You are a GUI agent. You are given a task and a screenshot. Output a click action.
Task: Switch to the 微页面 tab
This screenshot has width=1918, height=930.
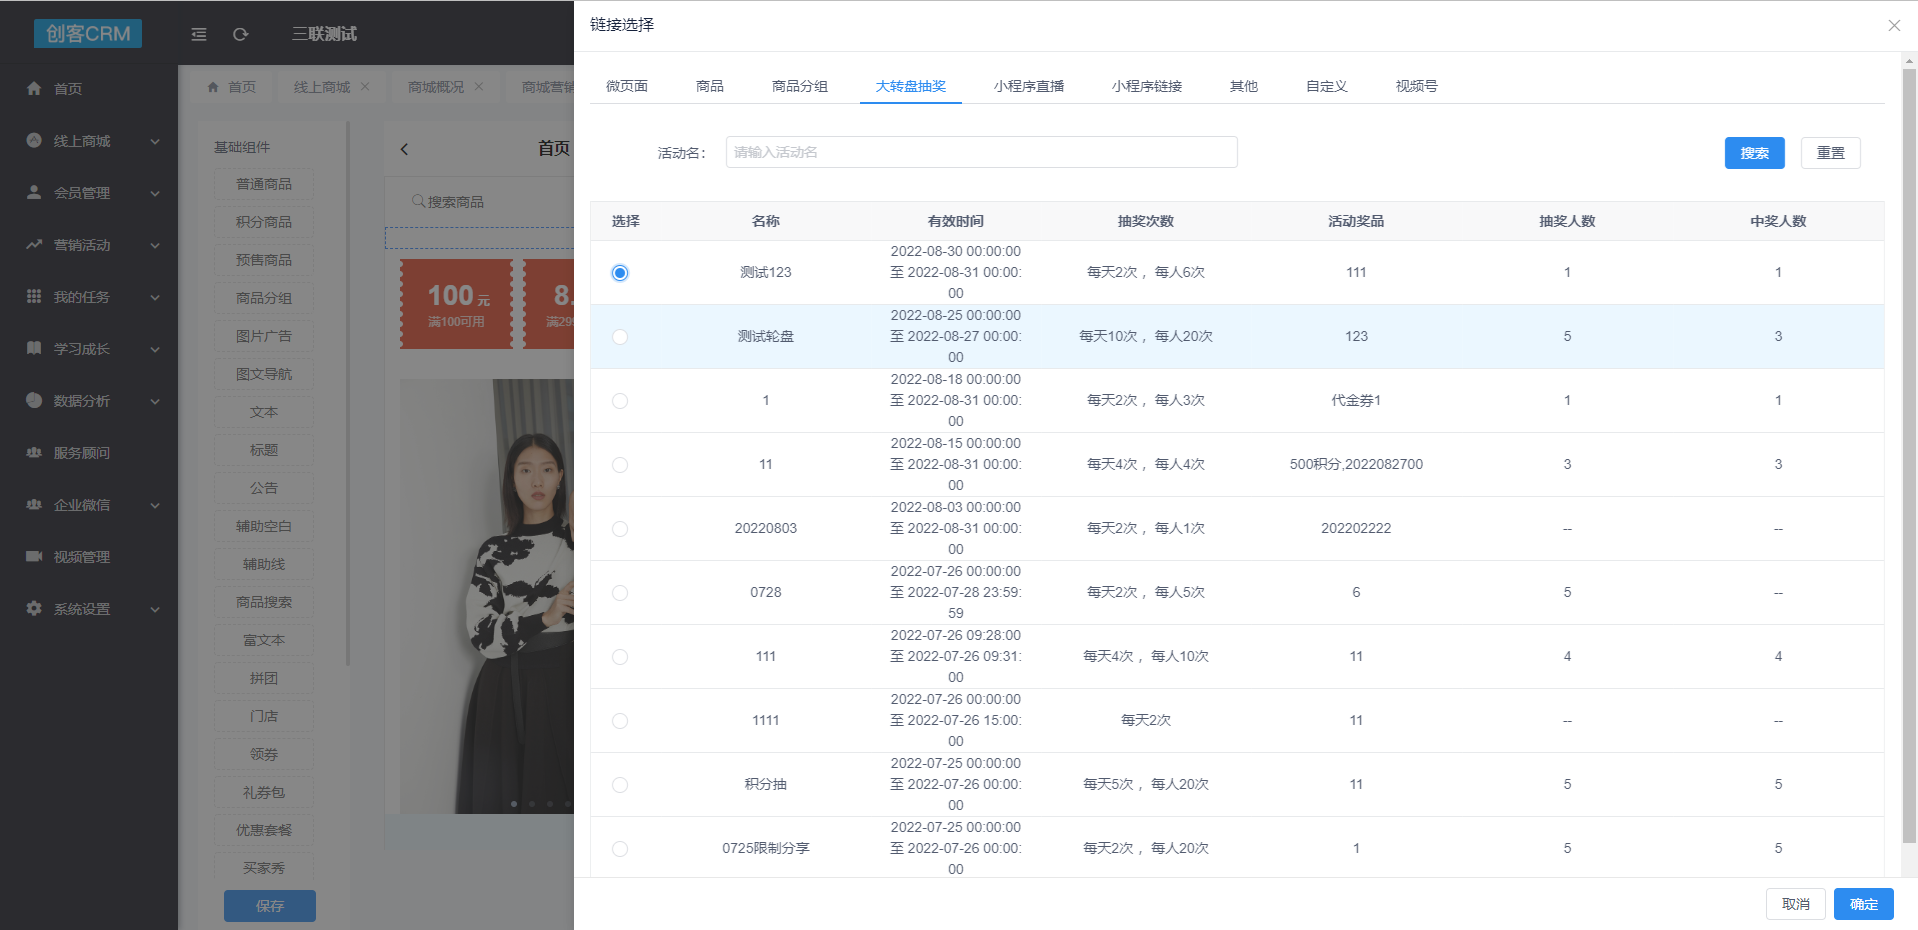pyautogui.click(x=627, y=86)
